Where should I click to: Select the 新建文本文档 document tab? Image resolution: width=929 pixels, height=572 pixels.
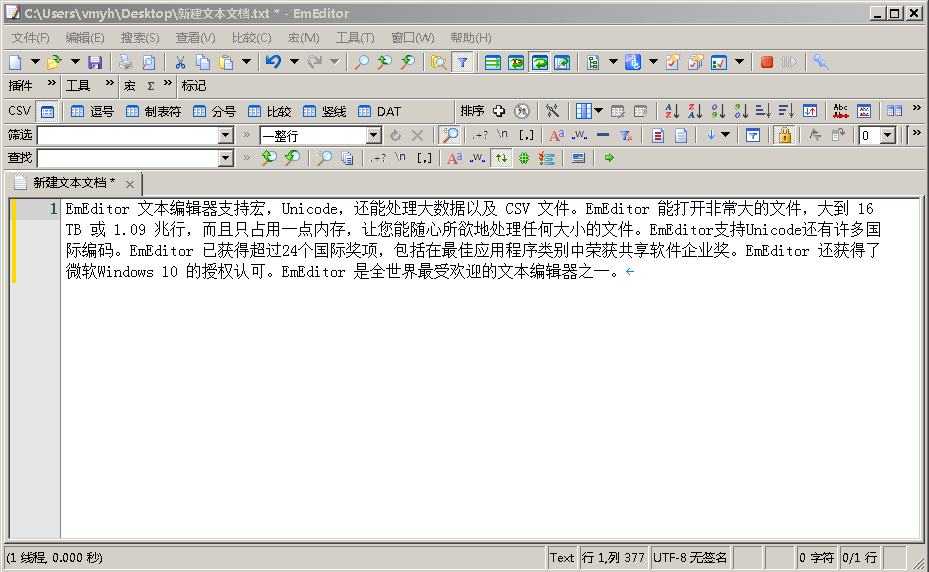[73, 183]
